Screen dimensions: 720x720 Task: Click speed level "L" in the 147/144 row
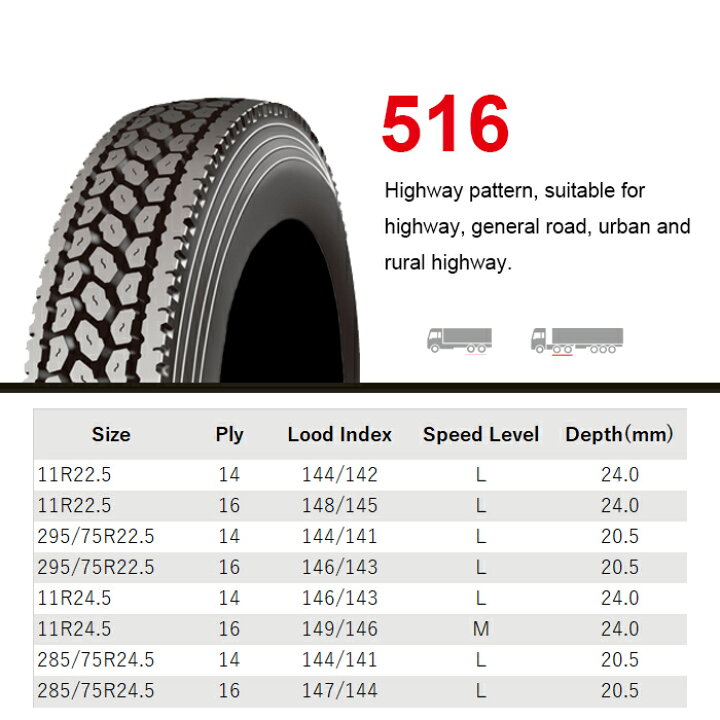(x=481, y=690)
